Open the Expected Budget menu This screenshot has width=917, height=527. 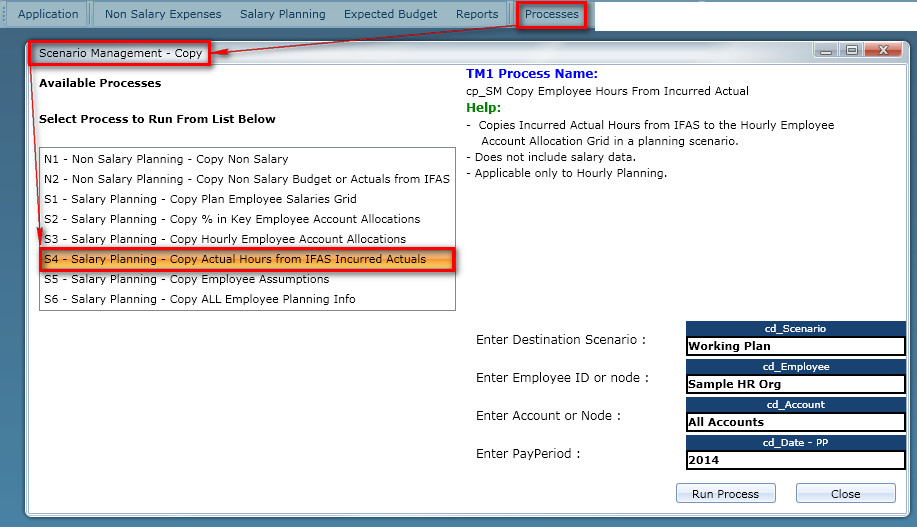tap(390, 14)
